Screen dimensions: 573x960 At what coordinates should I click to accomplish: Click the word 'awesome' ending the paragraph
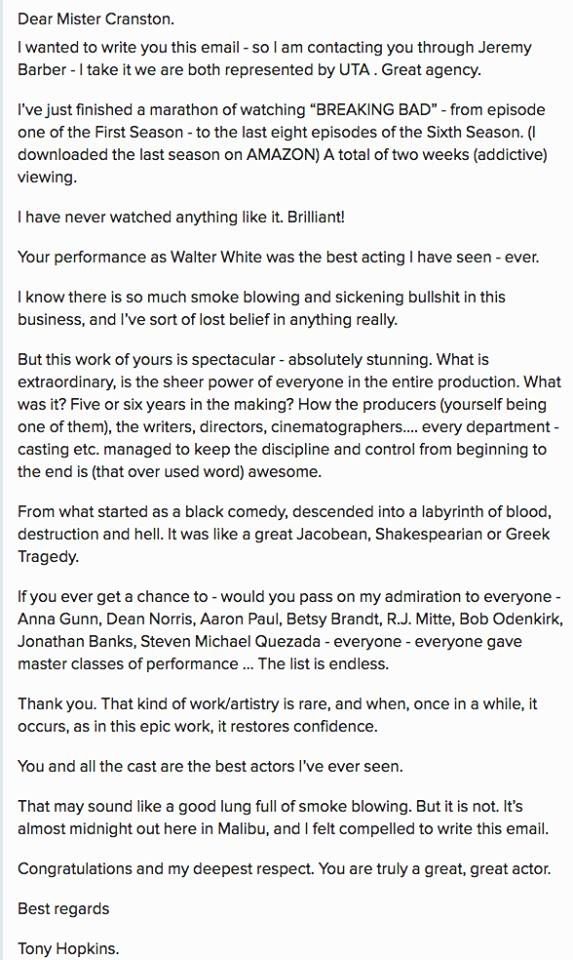(x=284, y=472)
